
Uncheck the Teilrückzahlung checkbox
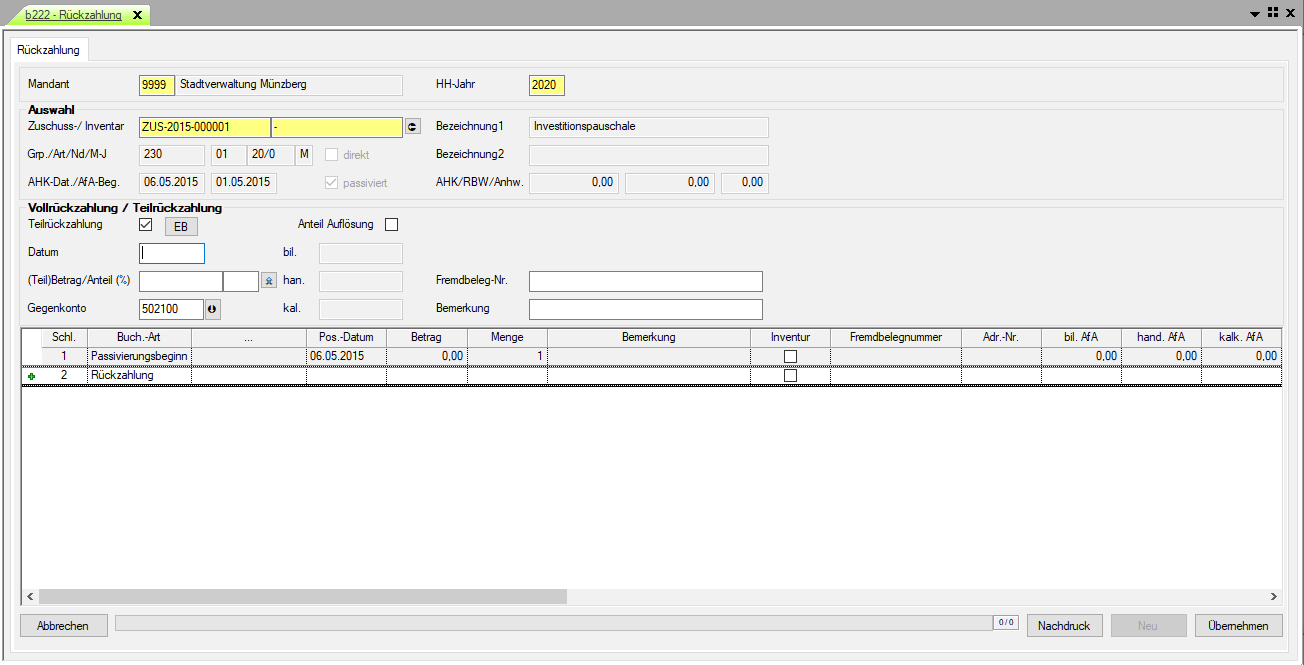pyautogui.click(x=146, y=225)
